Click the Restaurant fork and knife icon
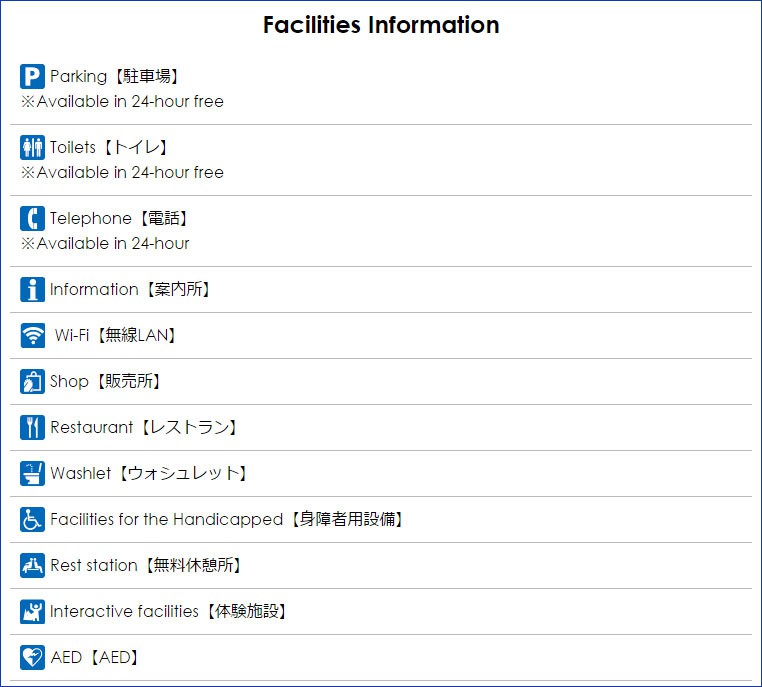762x687 pixels. tap(32, 427)
